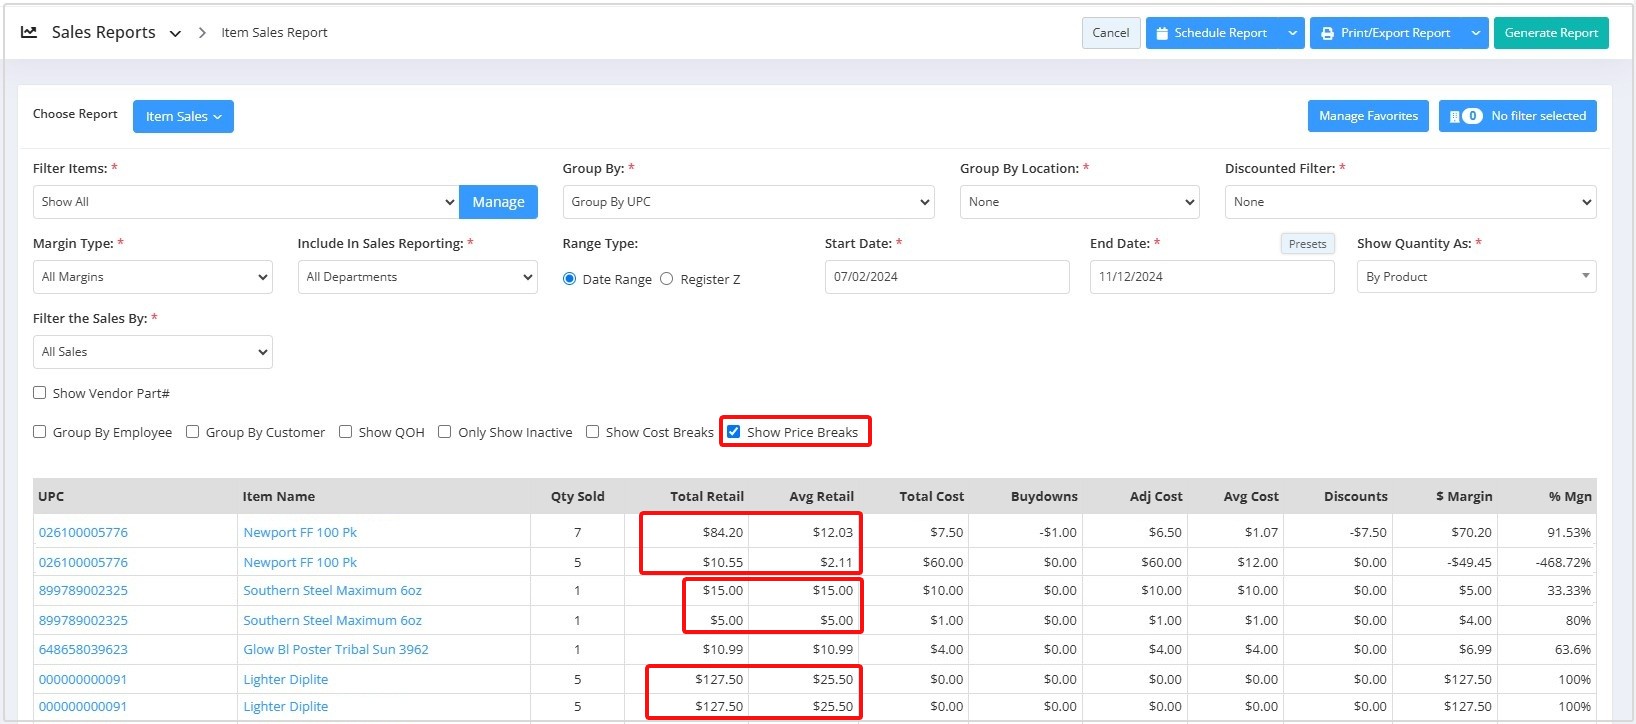Open the first Lighter Diplite item link

click(286, 680)
